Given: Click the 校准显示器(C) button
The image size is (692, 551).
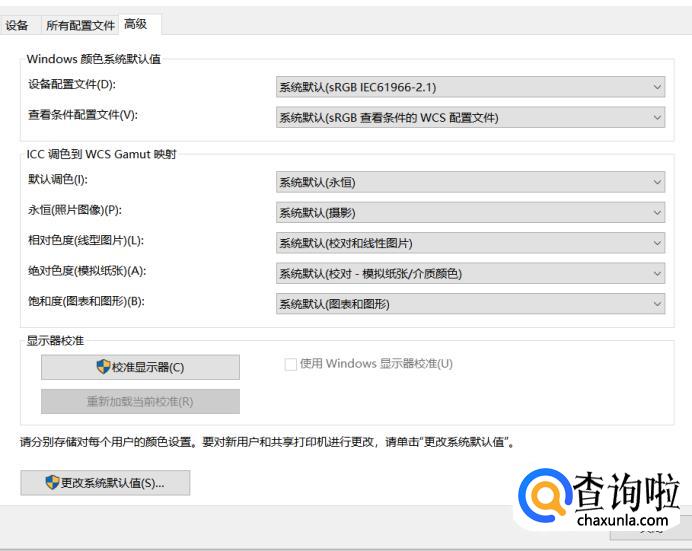Looking at the screenshot, I should click(140, 367).
